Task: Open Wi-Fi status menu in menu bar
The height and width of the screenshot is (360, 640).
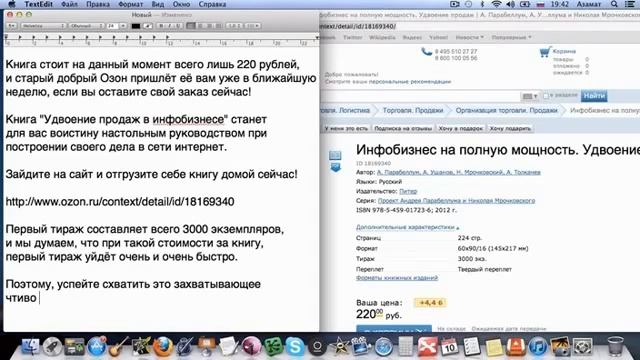Action: click(x=496, y=4)
